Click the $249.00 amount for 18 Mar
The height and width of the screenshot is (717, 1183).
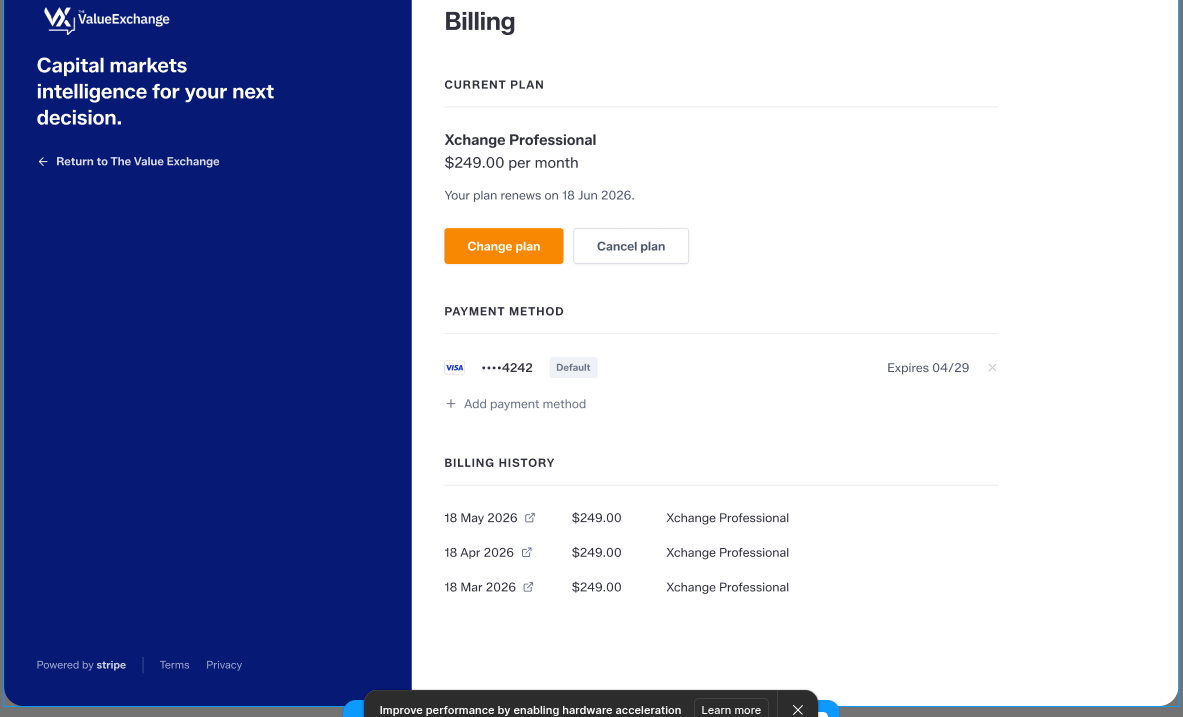click(x=597, y=587)
